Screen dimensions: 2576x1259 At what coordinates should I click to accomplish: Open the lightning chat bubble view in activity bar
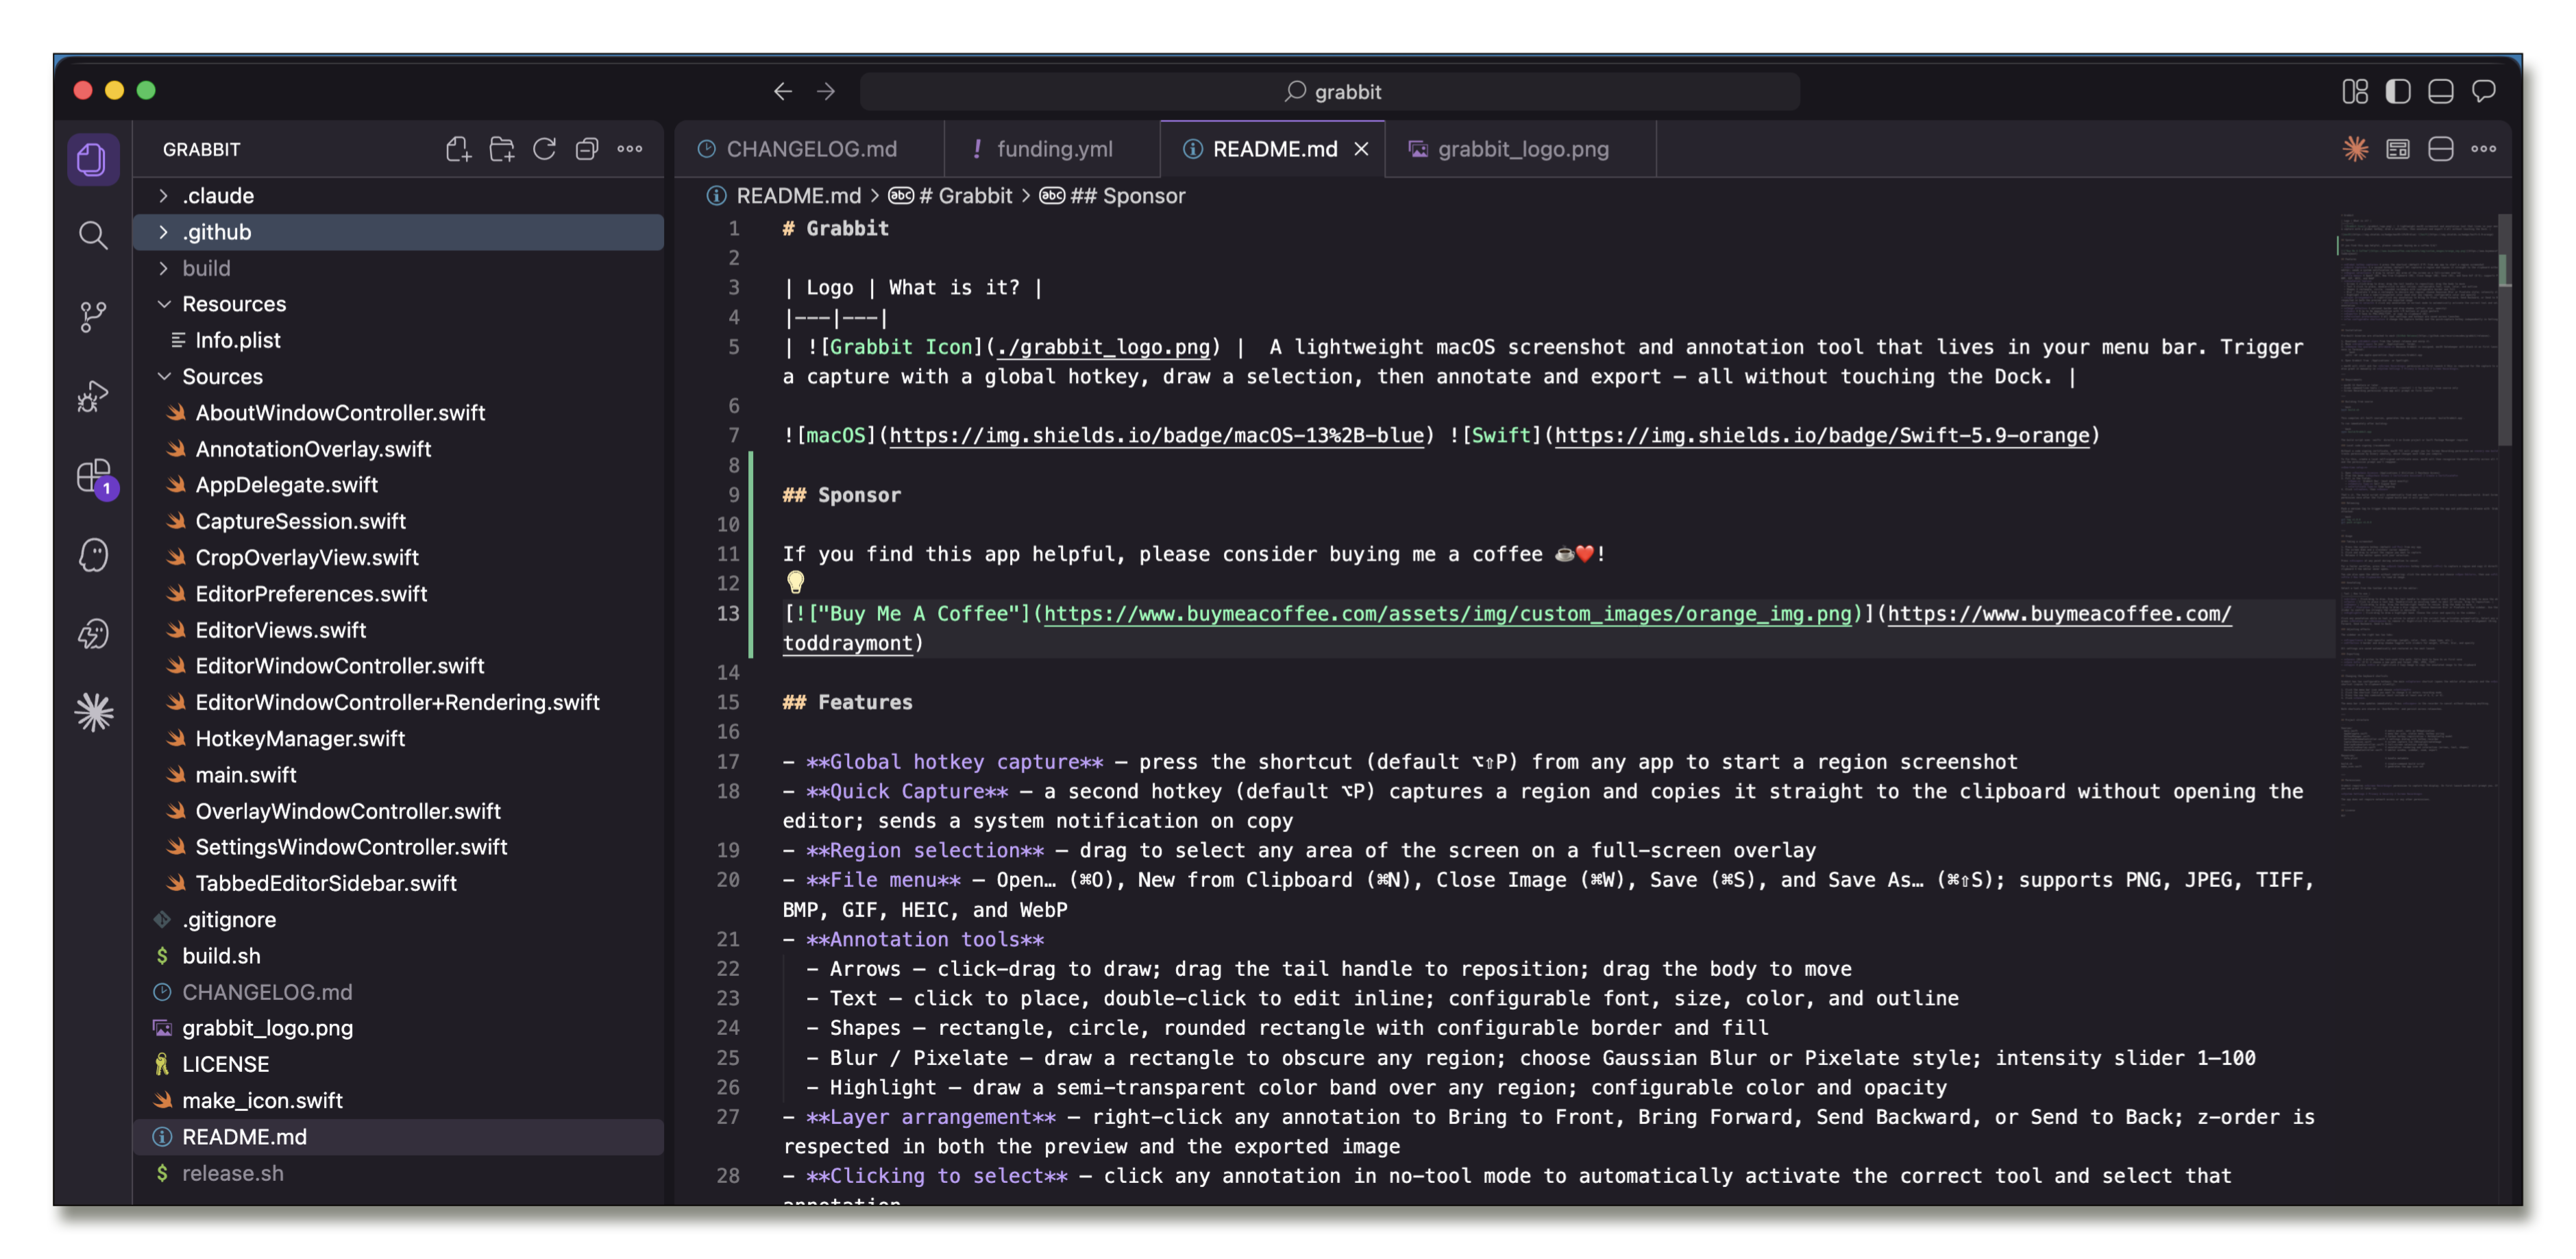(x=93, y=634)
